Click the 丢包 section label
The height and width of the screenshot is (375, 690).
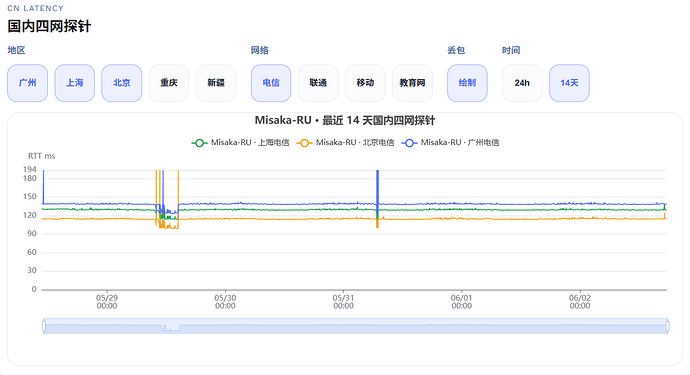[456, 50]
